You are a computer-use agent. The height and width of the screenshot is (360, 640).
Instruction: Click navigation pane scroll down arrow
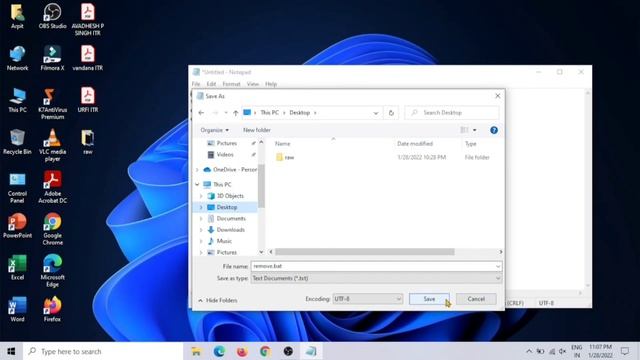tap(261, 252)
